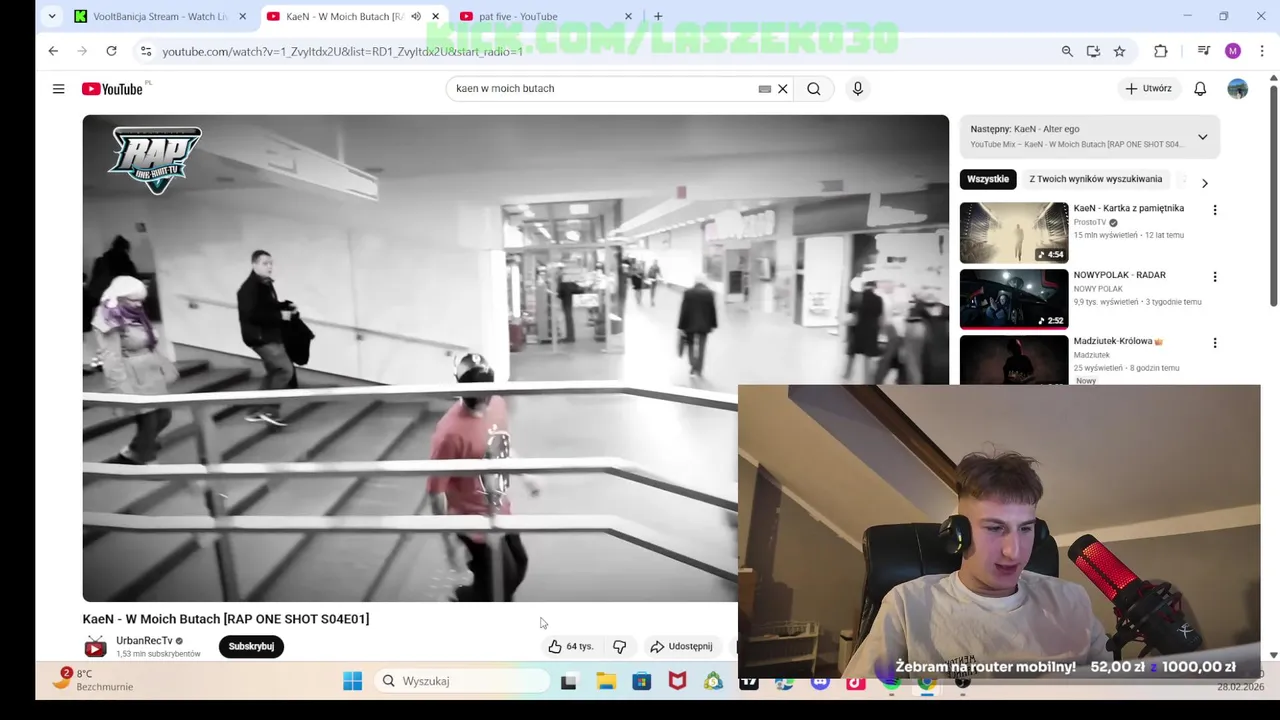Screen dimensions: 1280x720
Task: Select the Wszystkie filter chip
Action: point(988,179)
